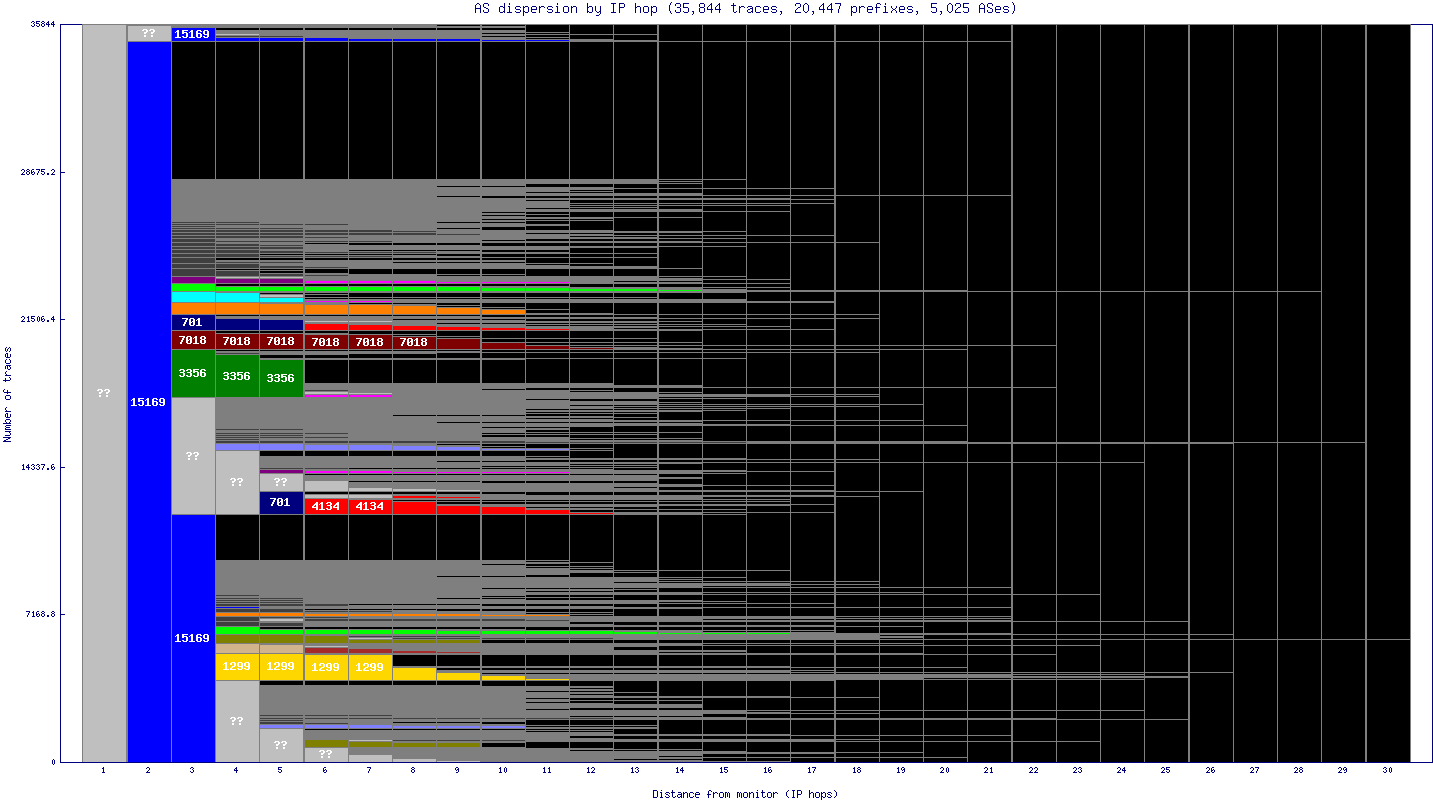Screen dimensions: 1433x800
Task: Select the red 4134 block at hop 6
Action: pos(326,506)
